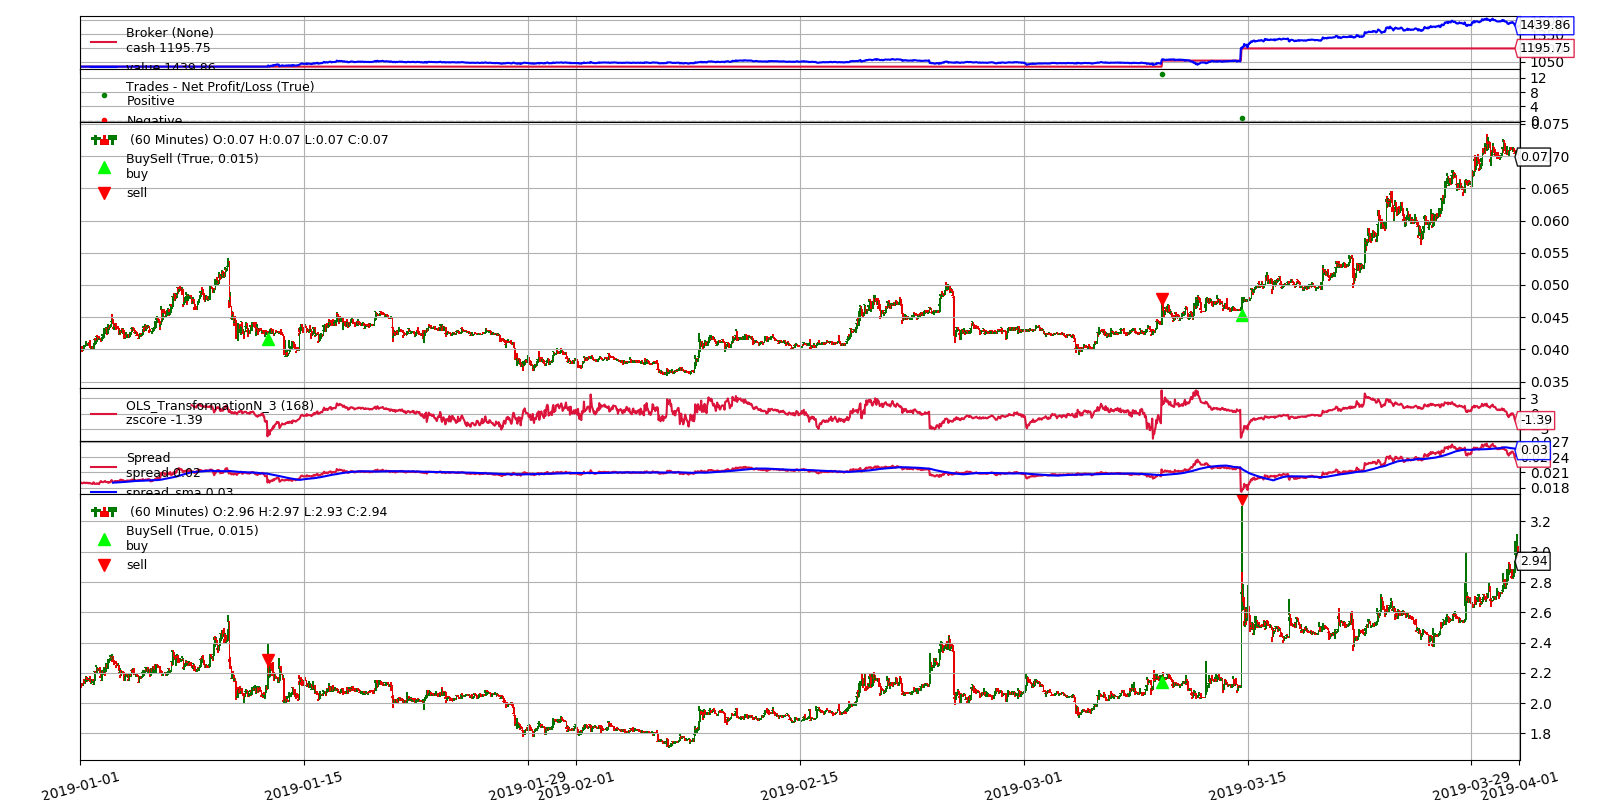The image size is (1600, 800).
Task: Click the higher green profit dot in Trades panel
Action: 1162,74
